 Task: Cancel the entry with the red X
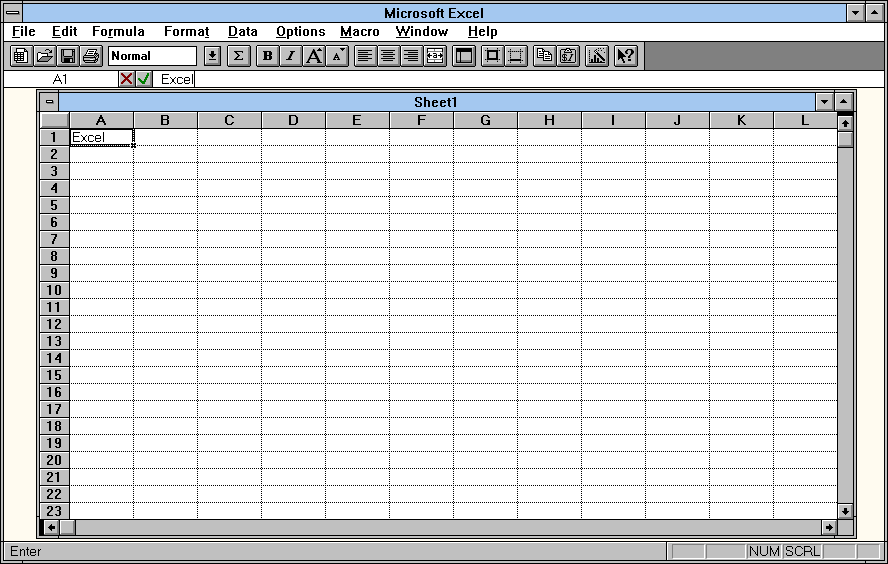(126, 79)
